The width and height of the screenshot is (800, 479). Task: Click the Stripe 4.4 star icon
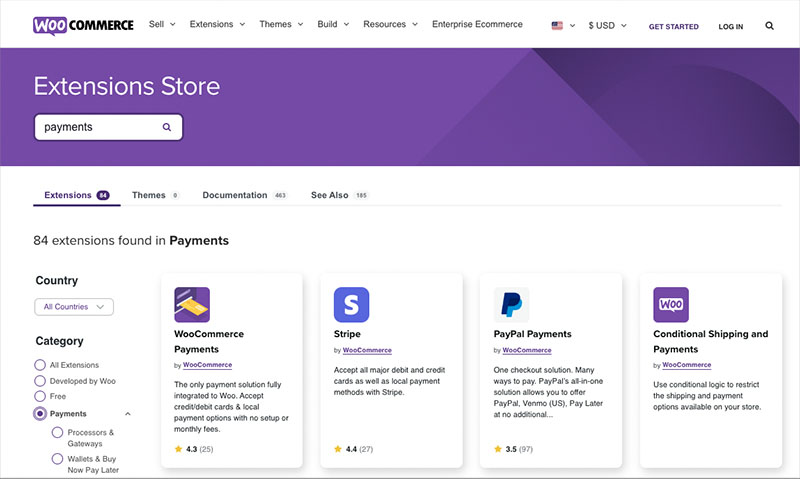tap(338, 449)
